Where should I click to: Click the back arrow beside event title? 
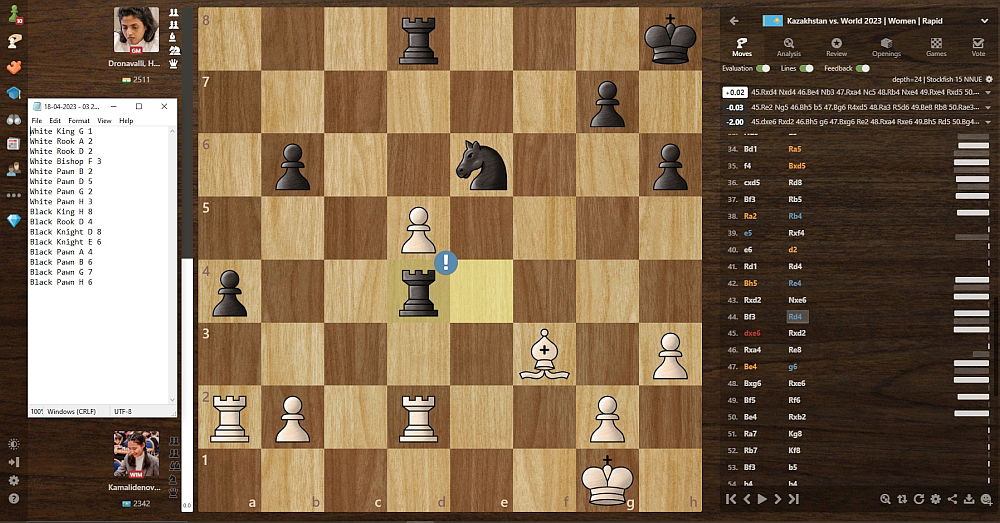(734, 20)
